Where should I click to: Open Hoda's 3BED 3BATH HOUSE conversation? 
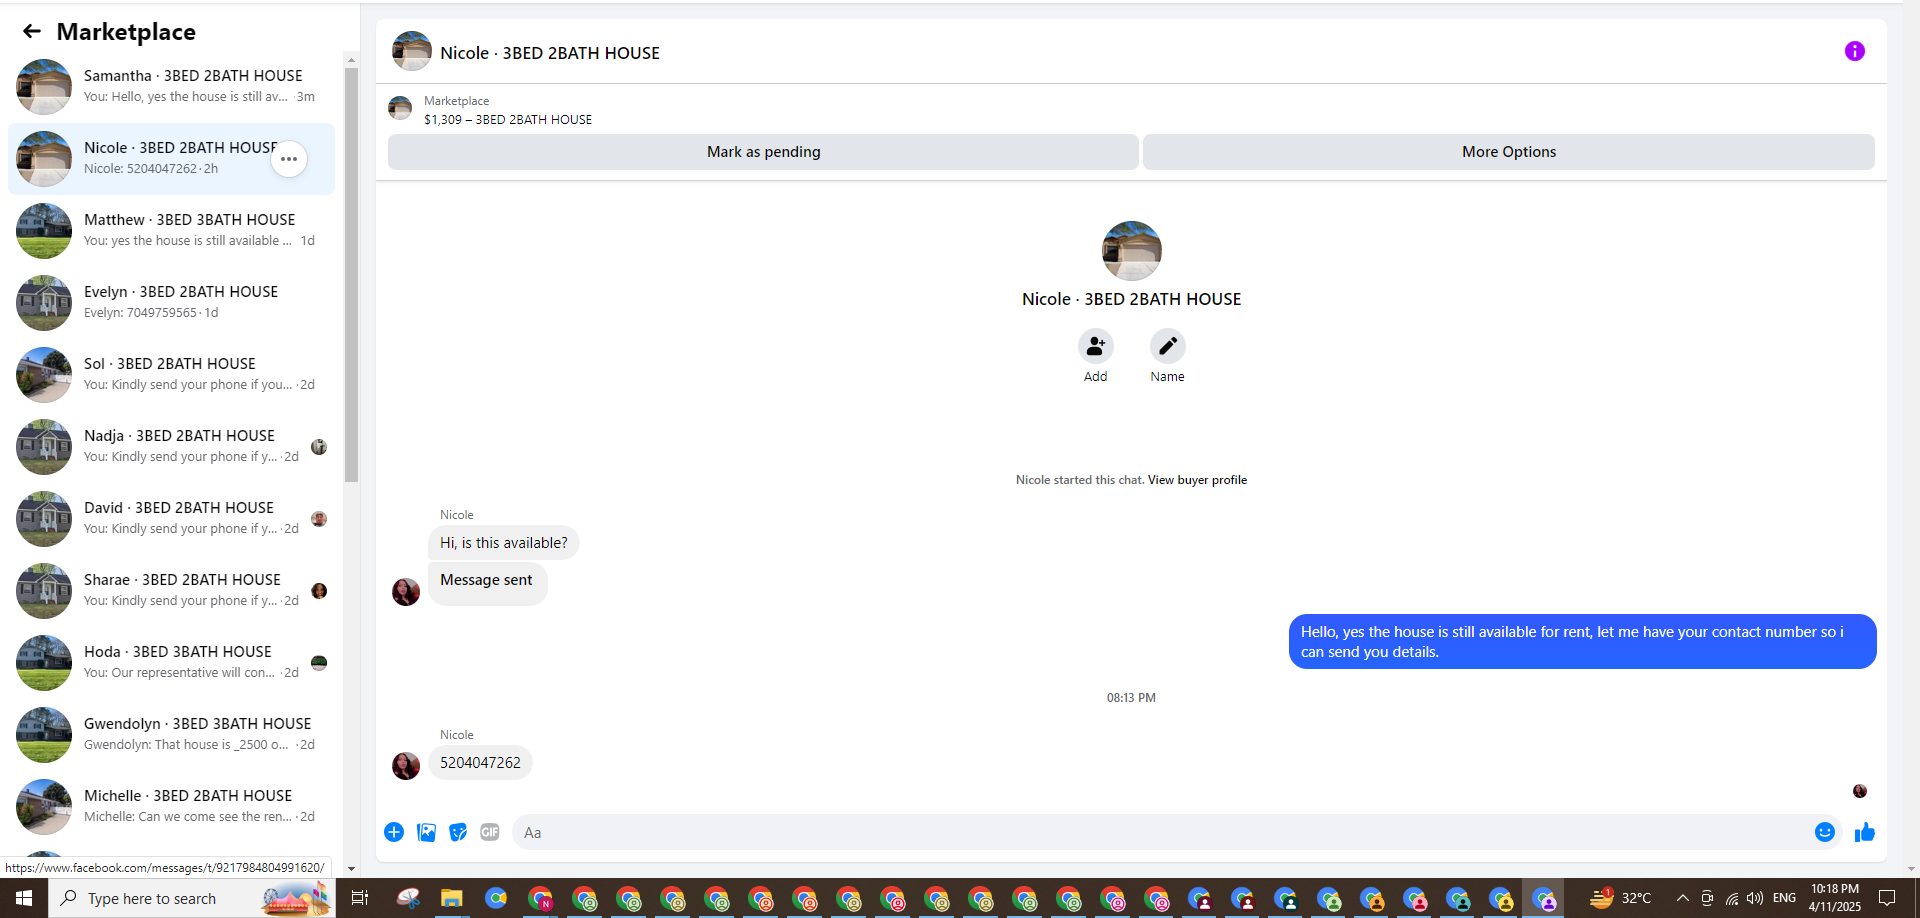coord(172,663)
